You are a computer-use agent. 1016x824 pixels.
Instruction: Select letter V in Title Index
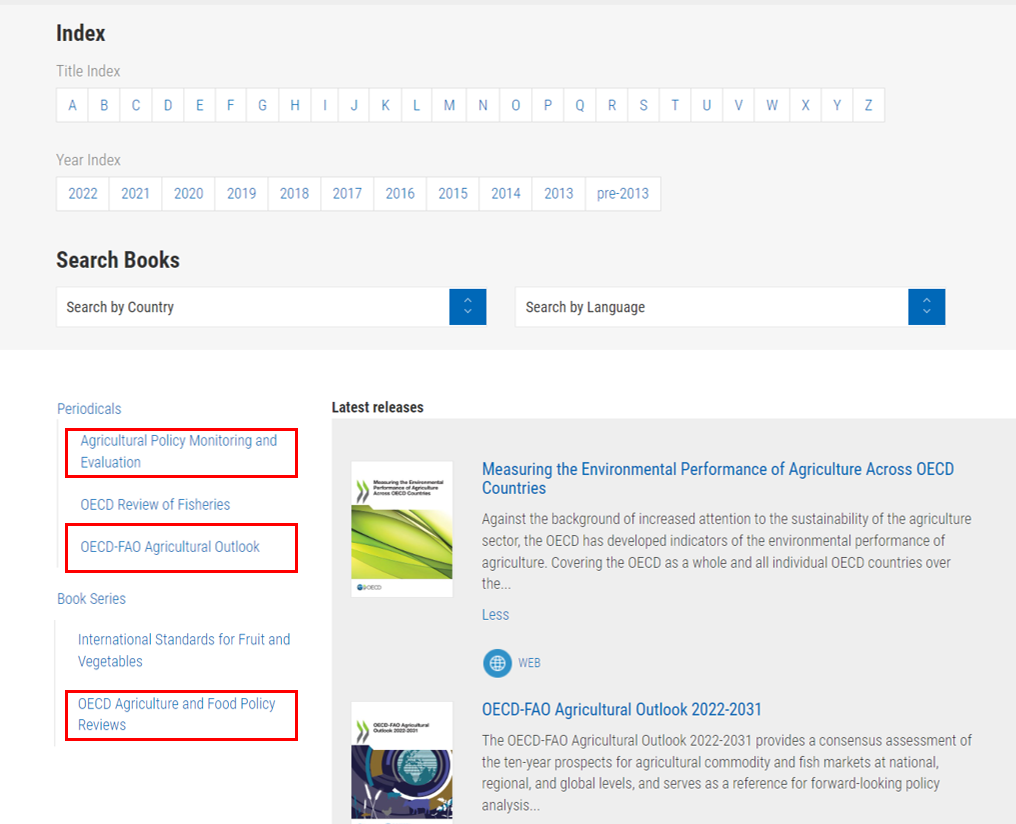click(x=738, y=105)
